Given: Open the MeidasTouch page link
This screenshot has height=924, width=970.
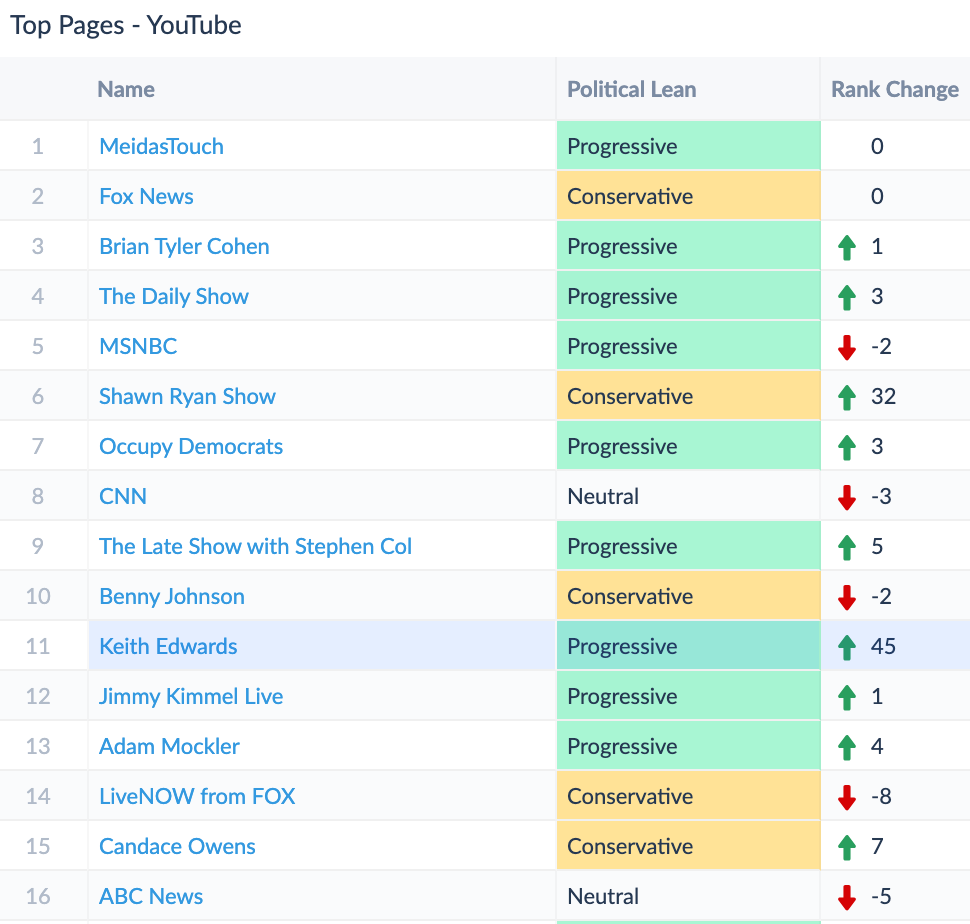Looking at the screenshot, I should 161,147.
